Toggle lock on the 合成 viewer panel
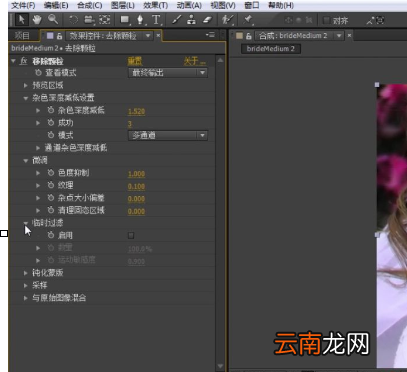The height and width of the screenshot is (372, 407). [x=249, y=36]
